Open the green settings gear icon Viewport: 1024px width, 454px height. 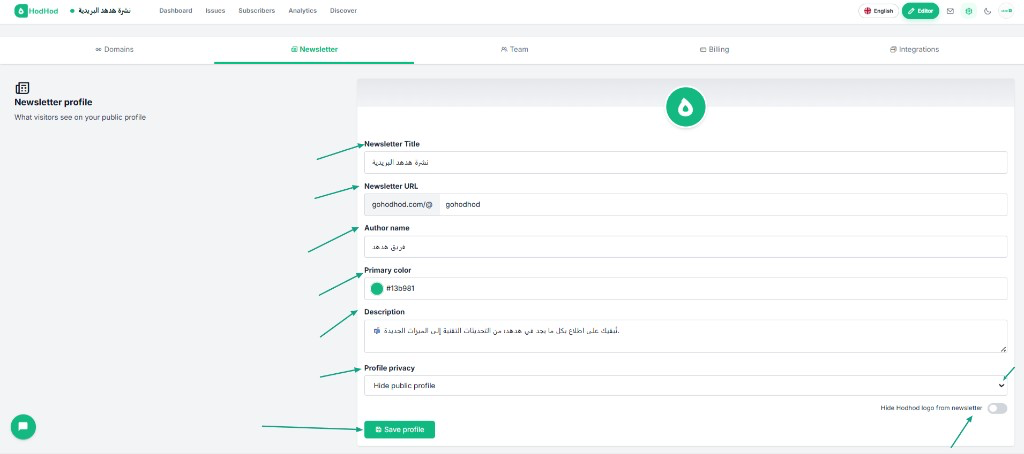(x=969, y=11)
